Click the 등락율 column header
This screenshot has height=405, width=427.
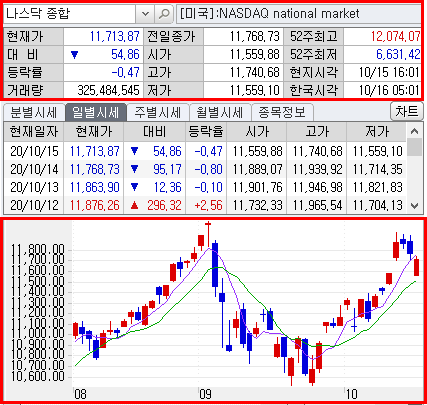[x=206, y=132]
